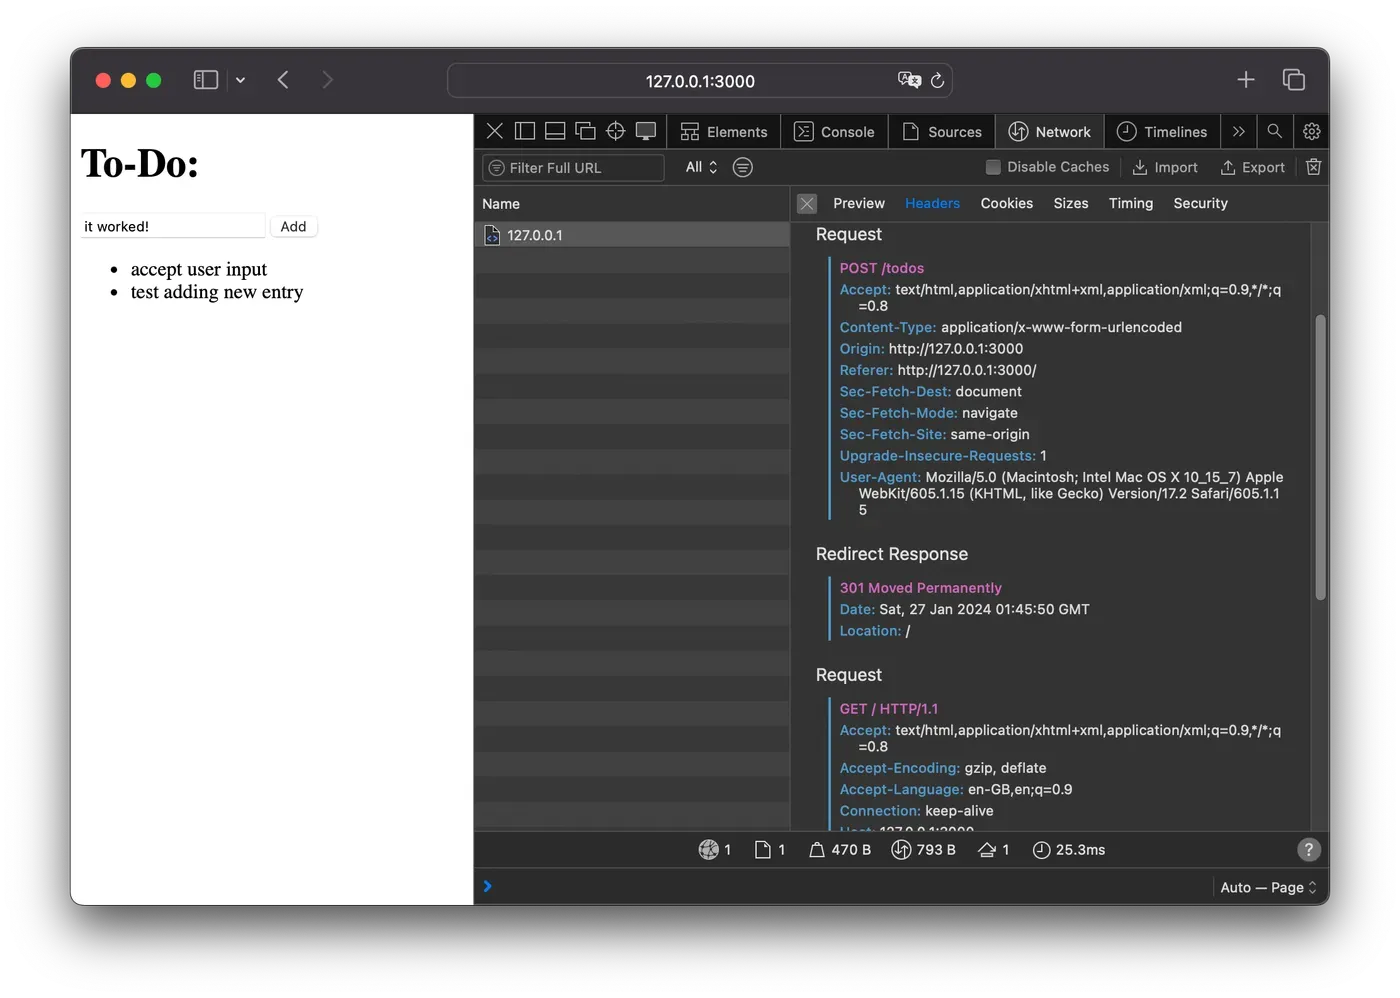Viewport: 1400px width, 998px height.
Task: Select the Network tab
Action: coord(1050,132)
